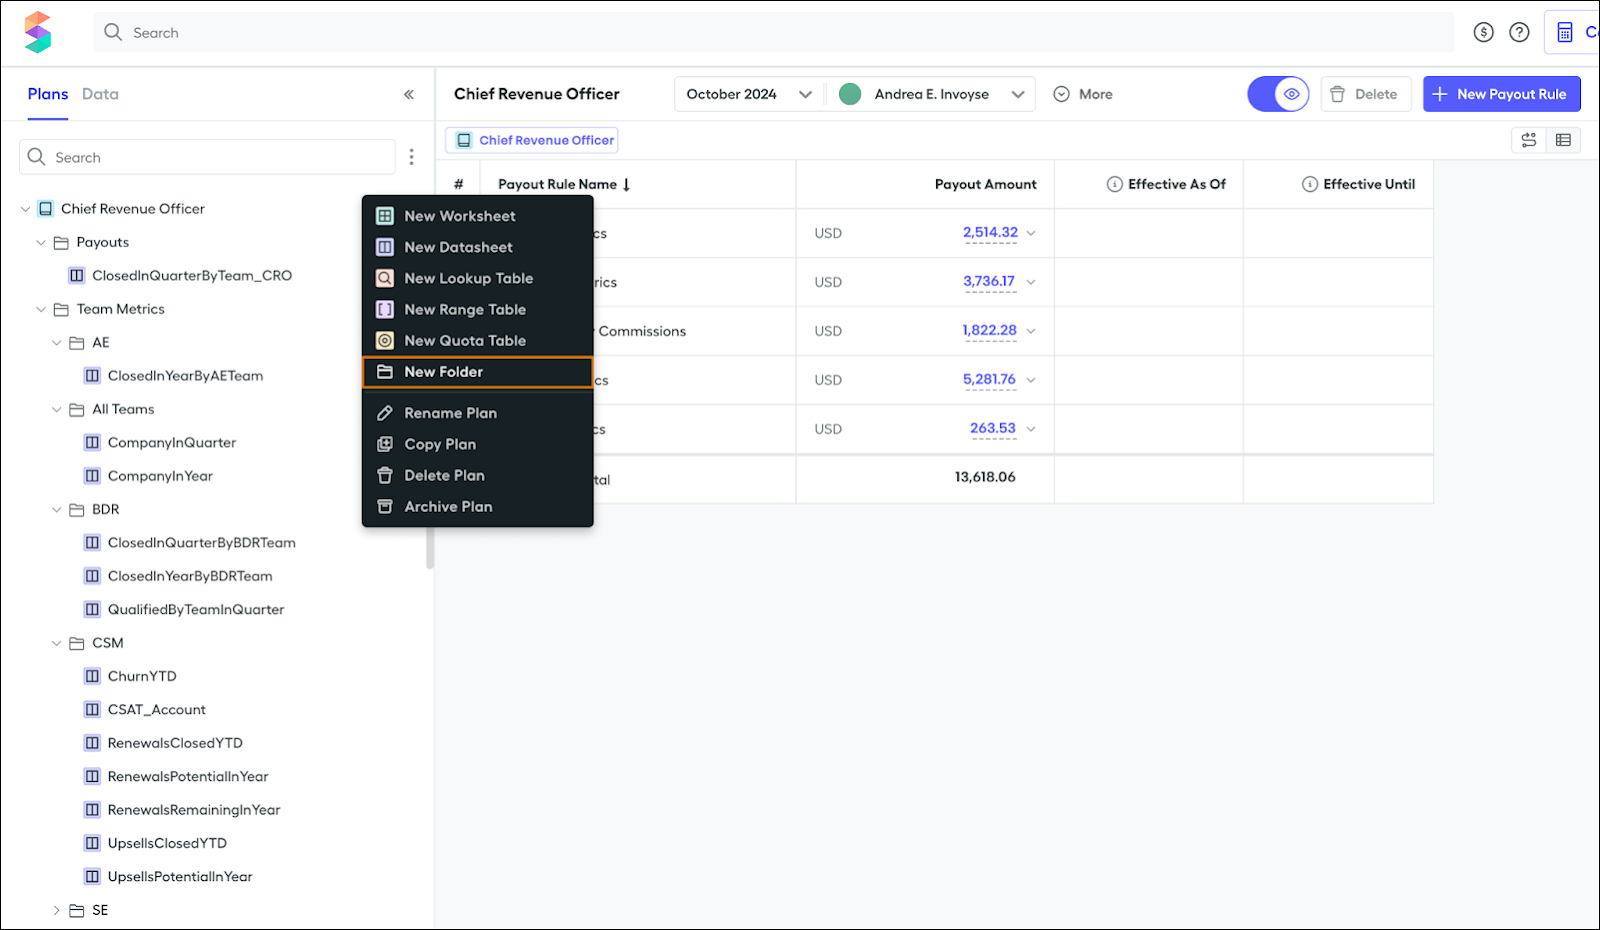
Task: Toggle the eye visibility switch
Action: click(1278, 94)
